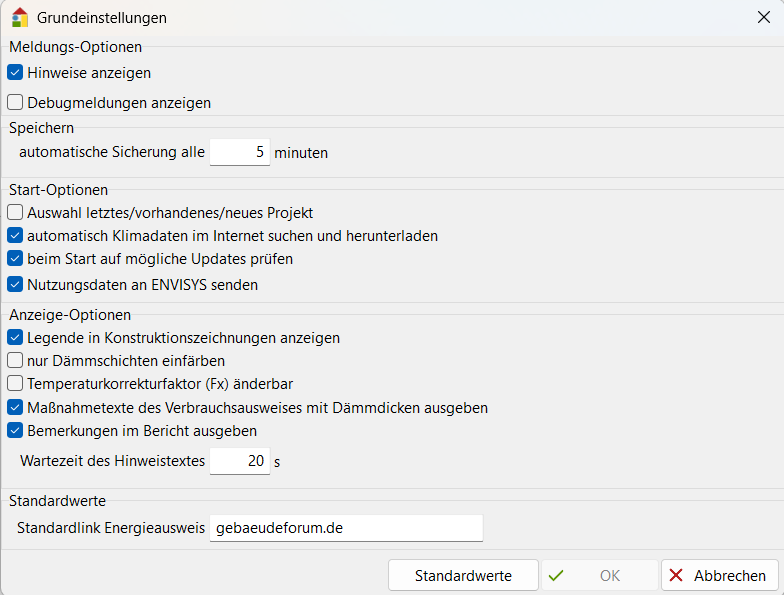Click the OK button
This screenshot has height=595, width=784.
pyautogui.click(x=600, y=575)
